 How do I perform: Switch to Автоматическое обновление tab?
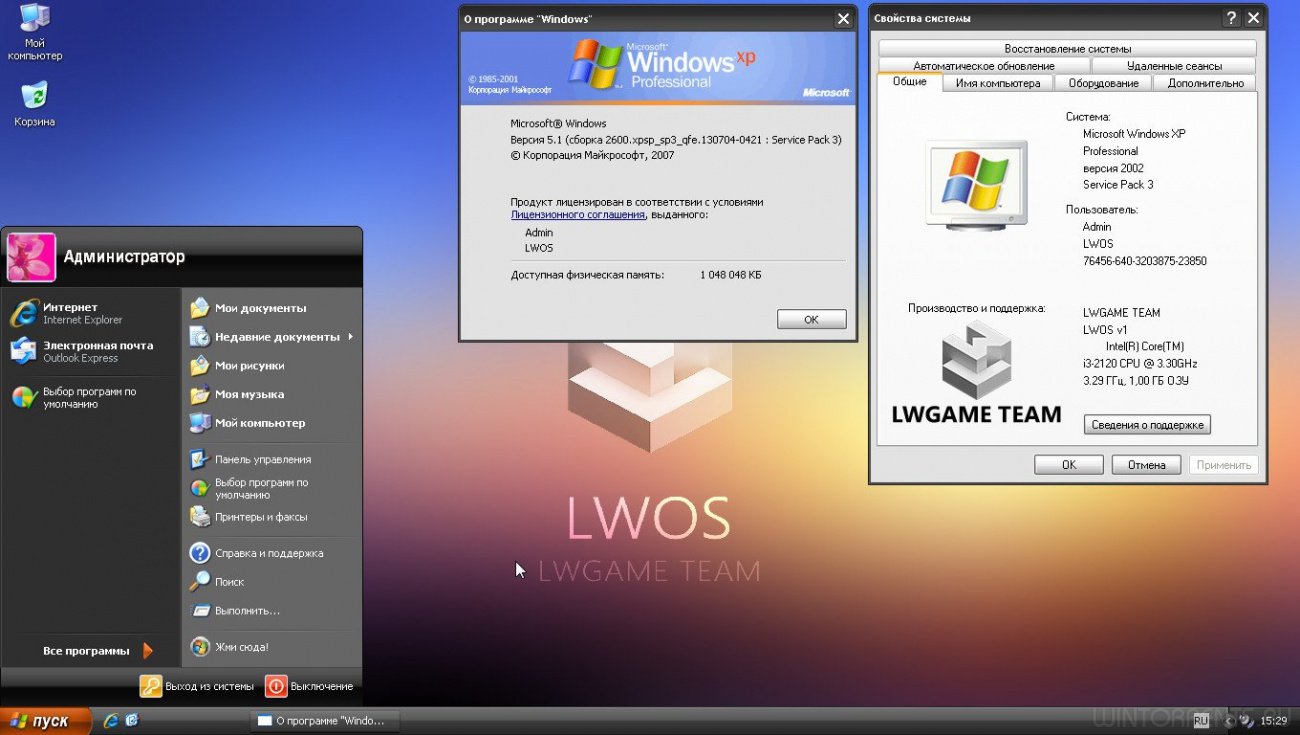(983, 66)
